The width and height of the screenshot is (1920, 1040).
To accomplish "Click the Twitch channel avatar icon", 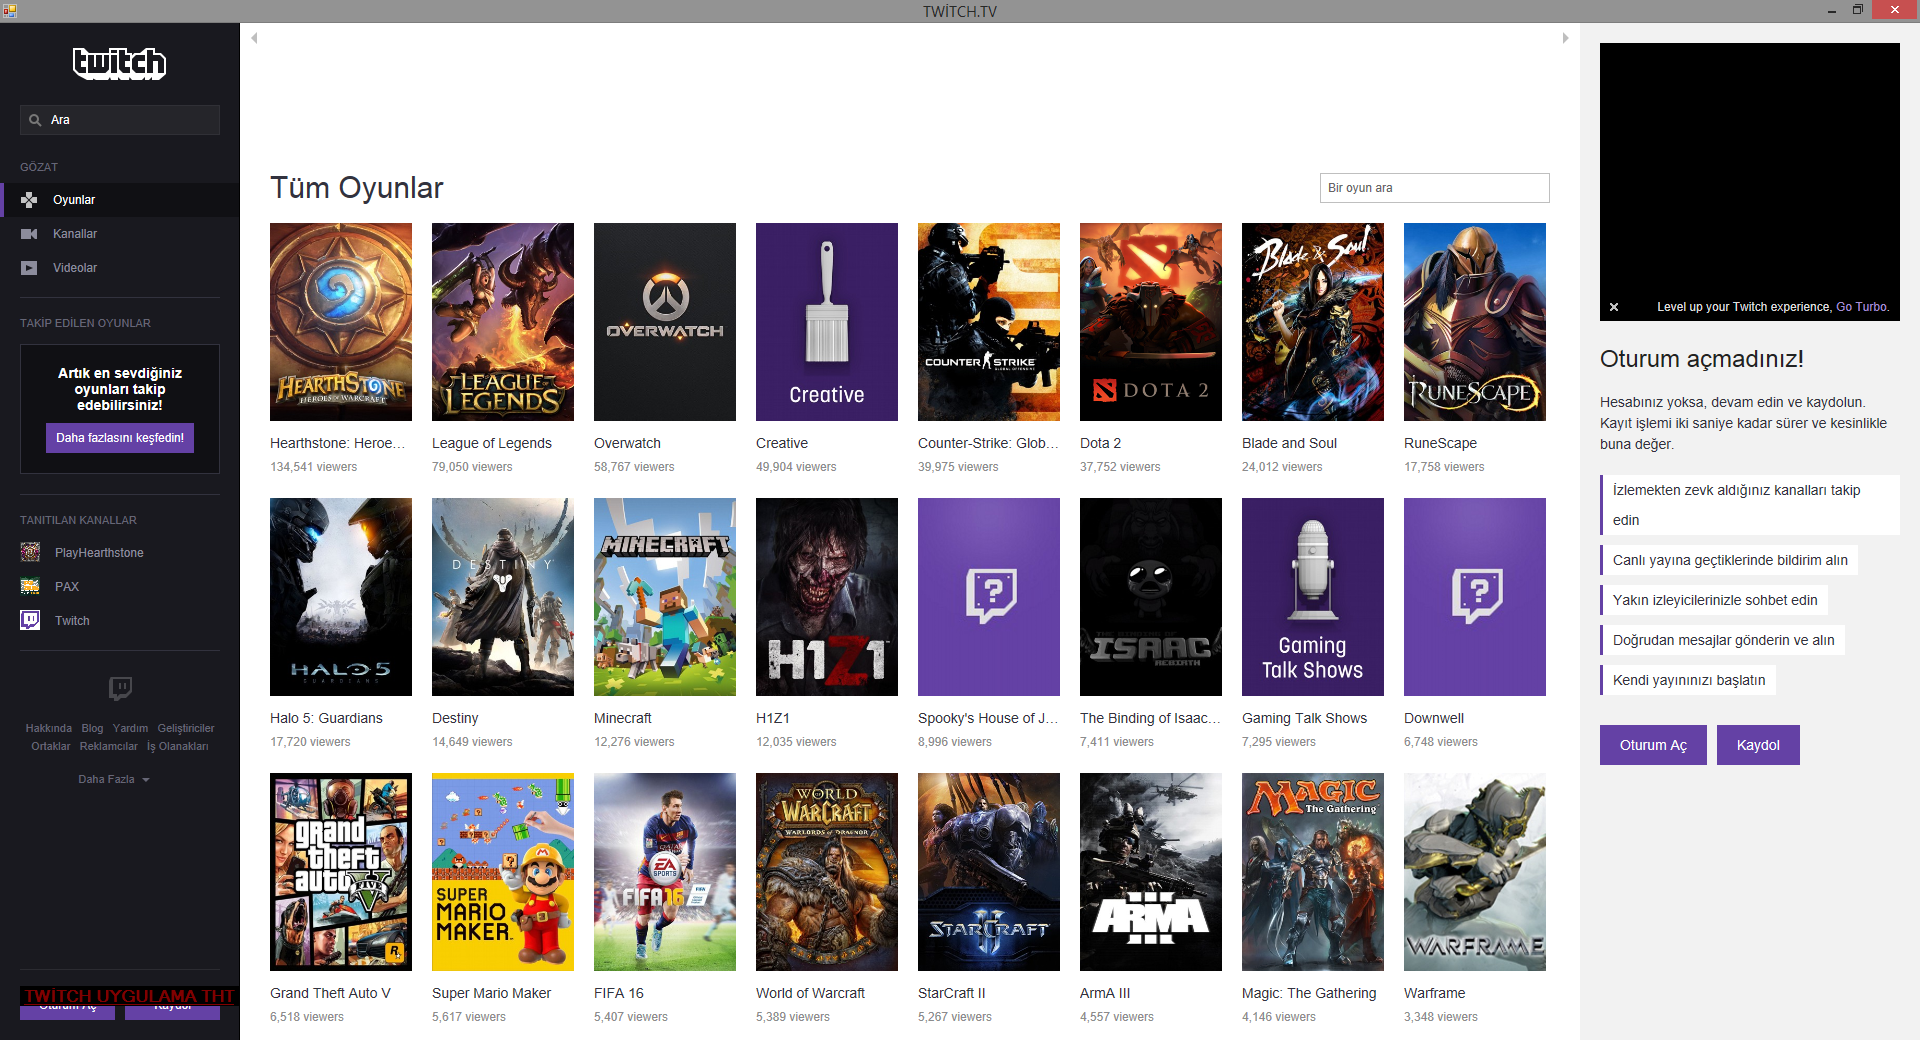I will coord(30,620).
